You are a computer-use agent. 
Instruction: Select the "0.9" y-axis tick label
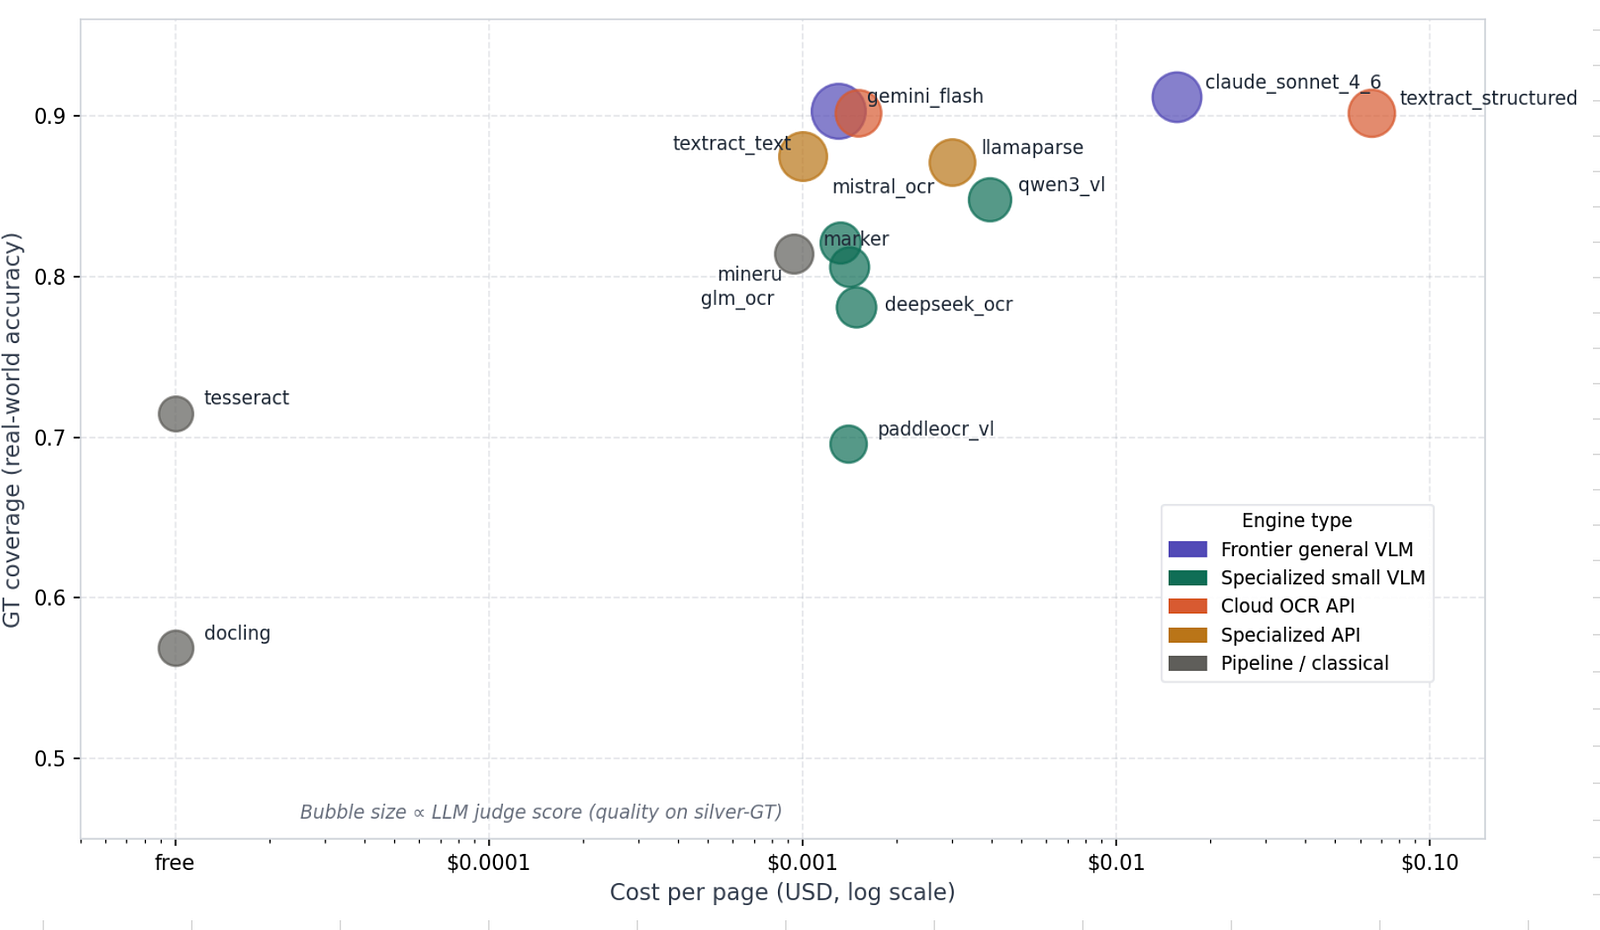coord(50,117)
